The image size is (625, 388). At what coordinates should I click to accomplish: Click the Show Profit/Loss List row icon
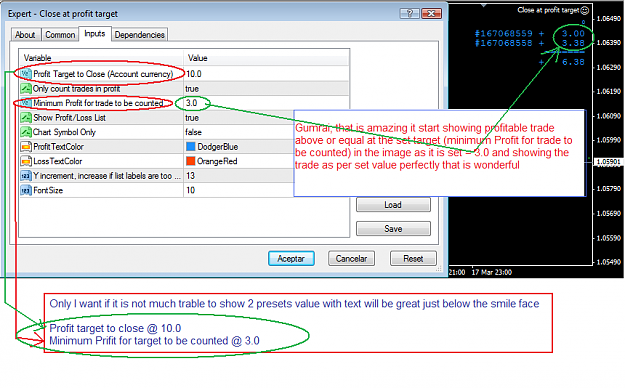point(26,118)
